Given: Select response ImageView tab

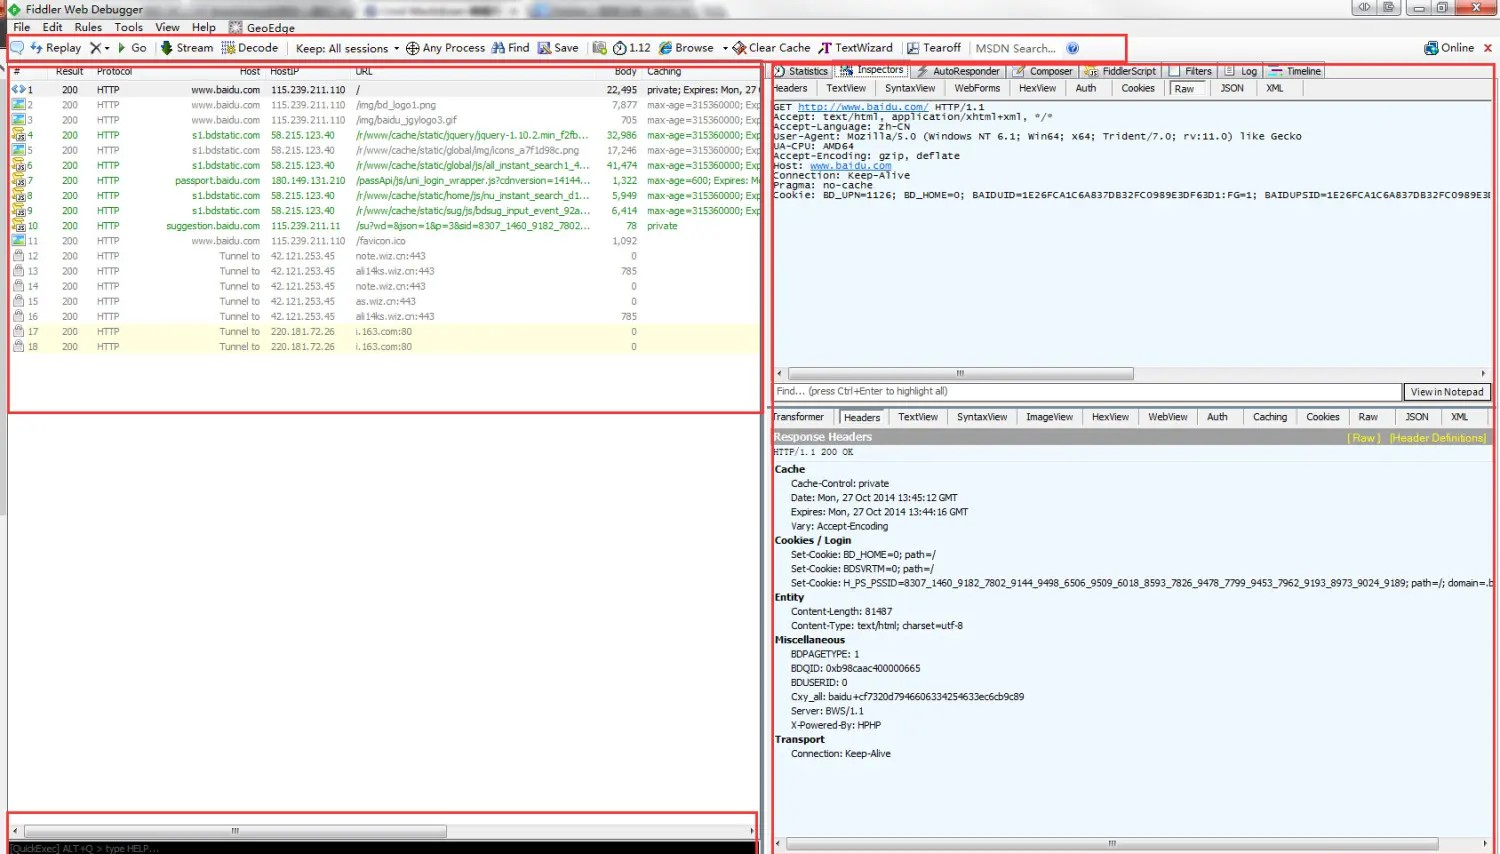Looking at the screenshot, I should [1049, 417].
